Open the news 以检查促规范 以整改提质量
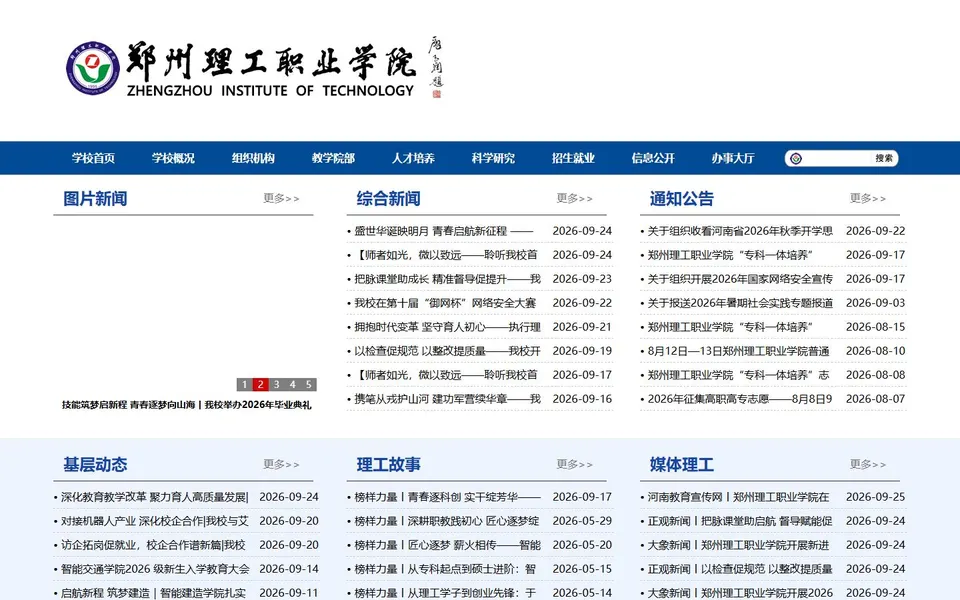The width and height of the screenshot is (960, 600). pos(448,351)
